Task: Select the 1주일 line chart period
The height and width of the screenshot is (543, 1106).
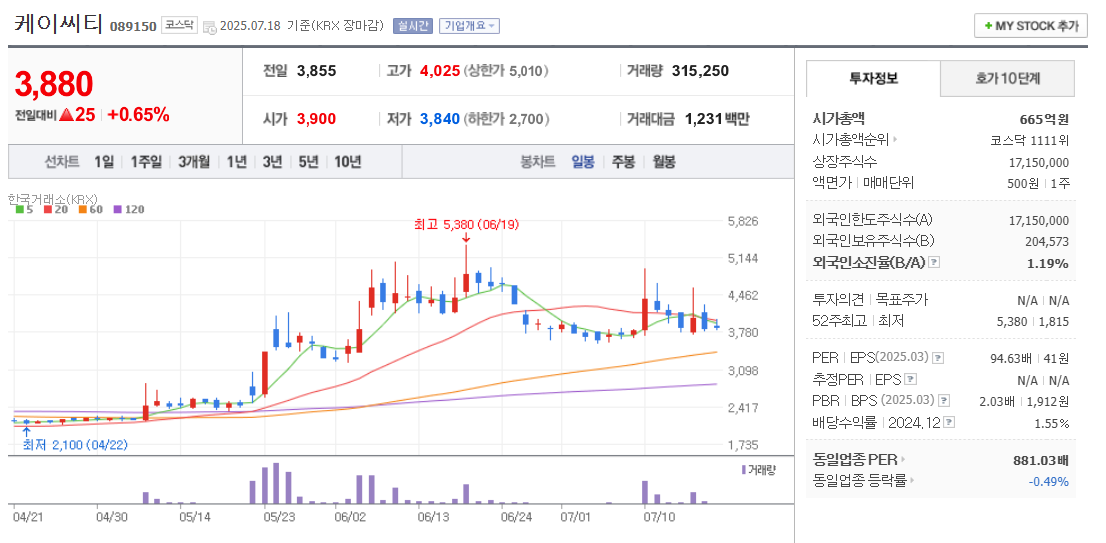Action: (146, 161)
